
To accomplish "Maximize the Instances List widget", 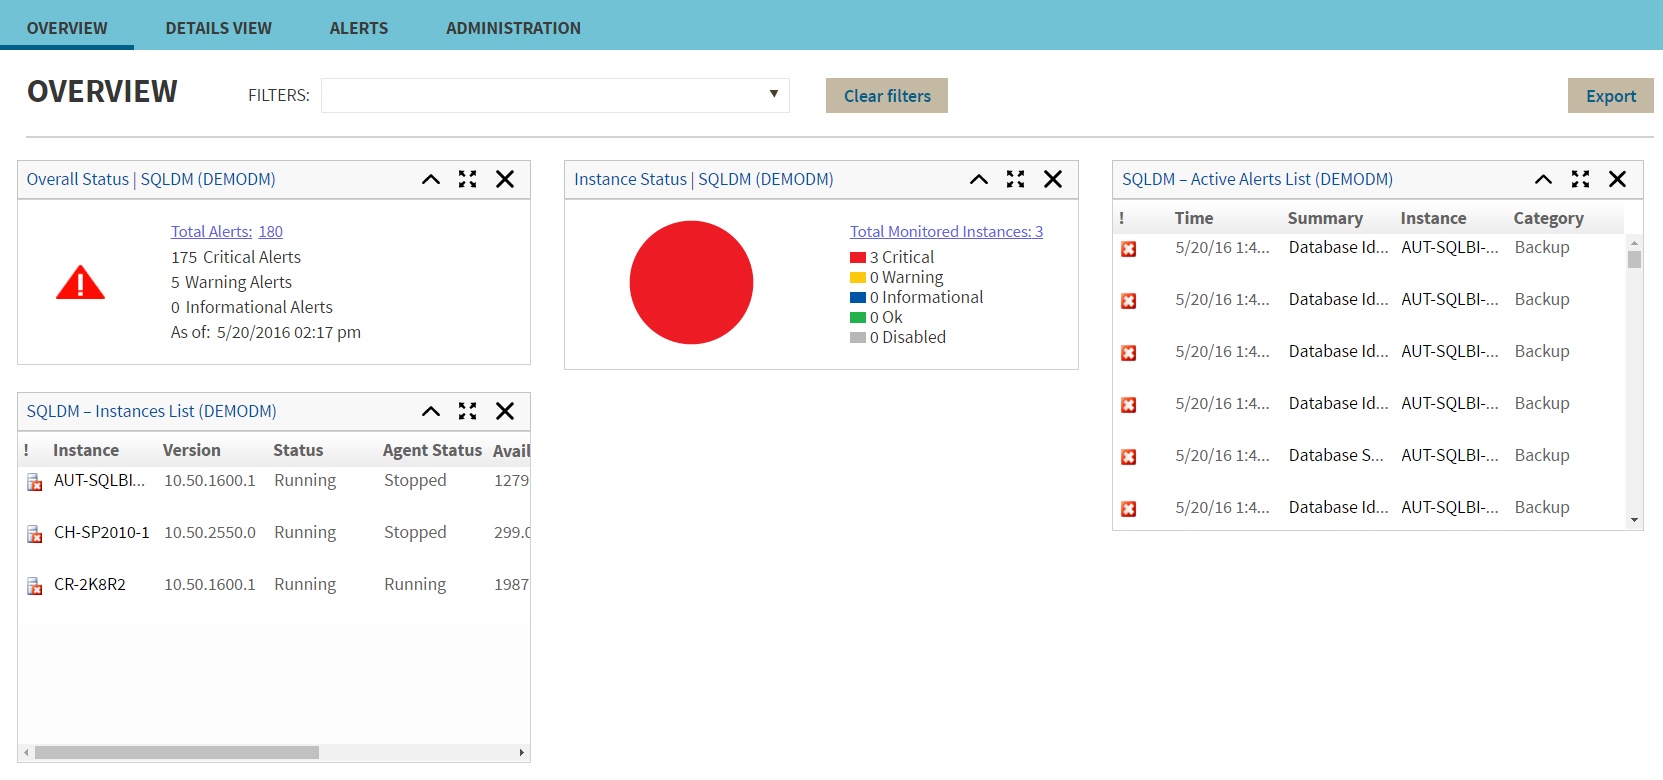I will click(467, 411).
